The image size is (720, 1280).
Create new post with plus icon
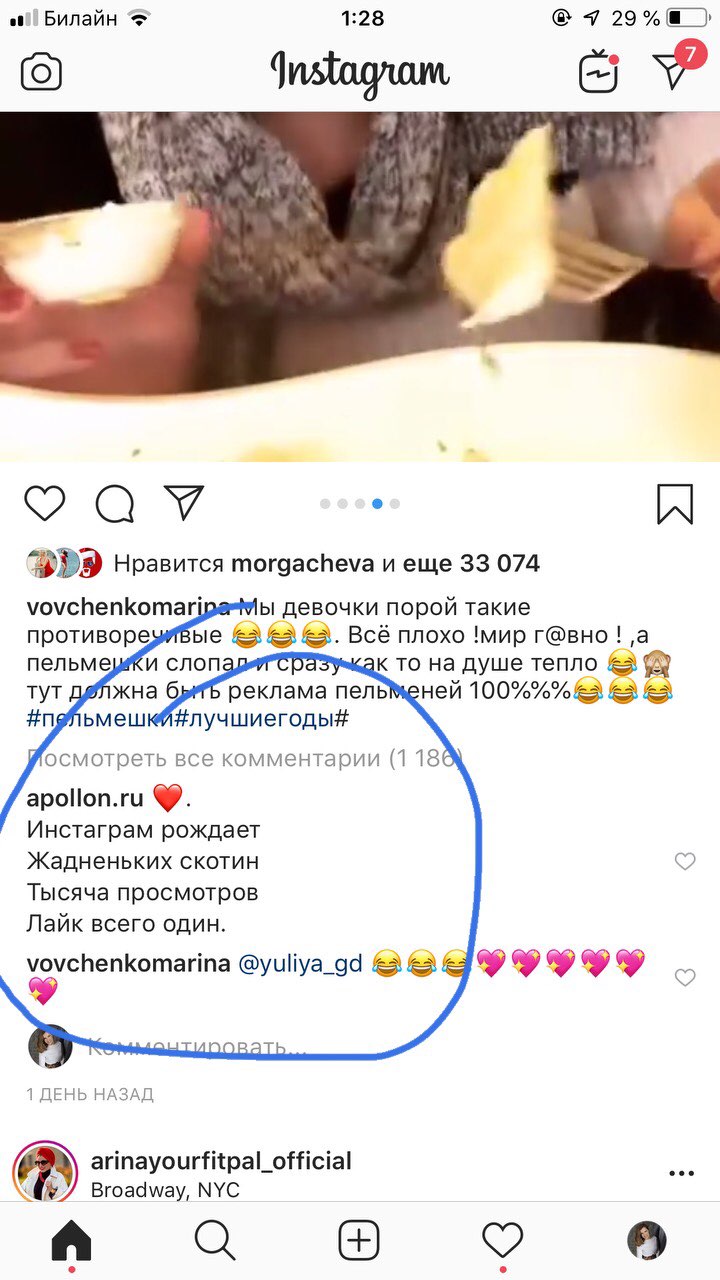click(359, 1241)
